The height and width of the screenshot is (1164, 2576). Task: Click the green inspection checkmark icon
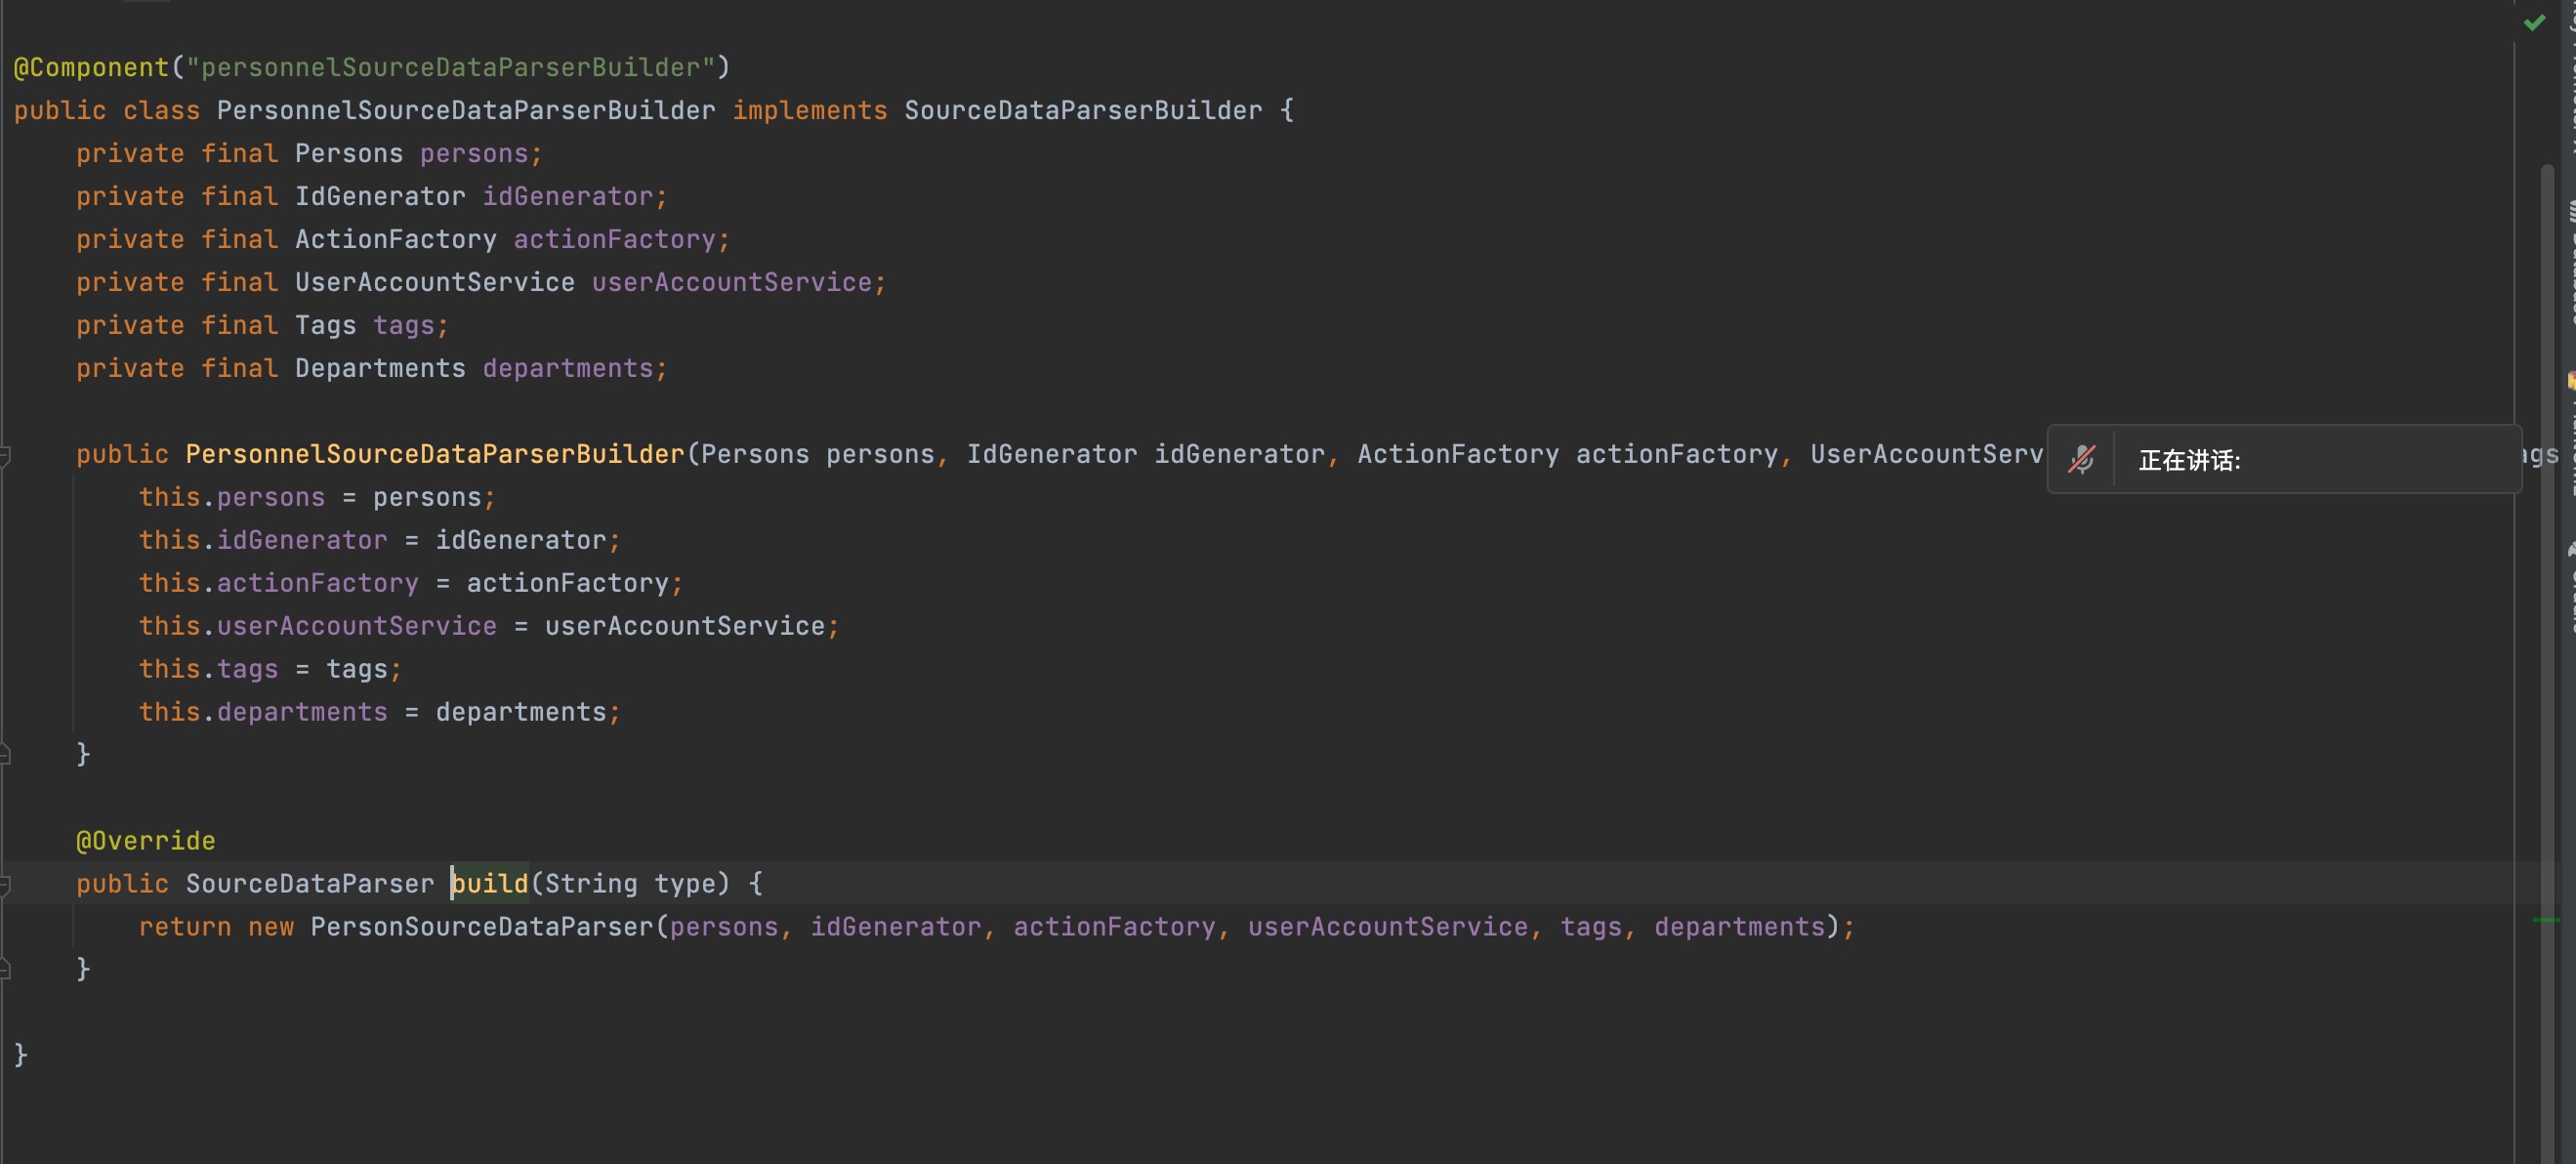(x=2533, y=23)
